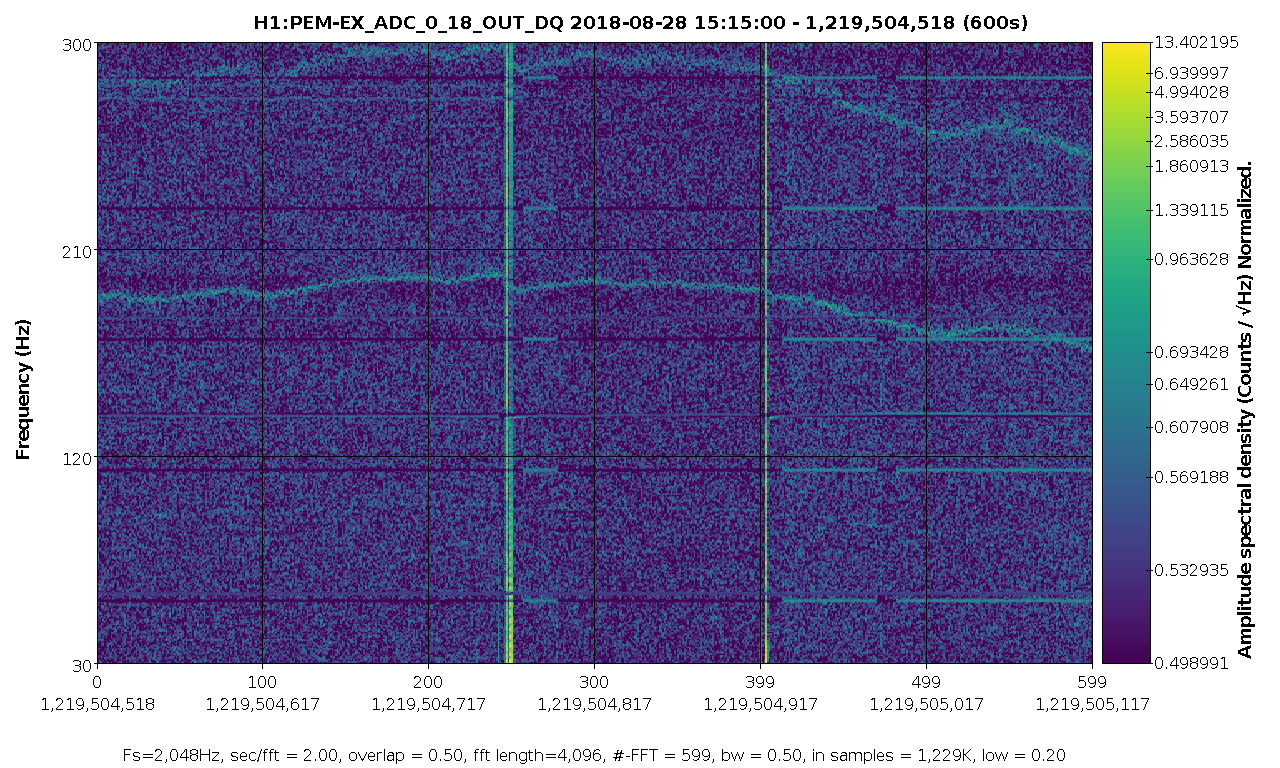
Task: Click the time tick label 1,219,504,717
Action: (428, 704)
